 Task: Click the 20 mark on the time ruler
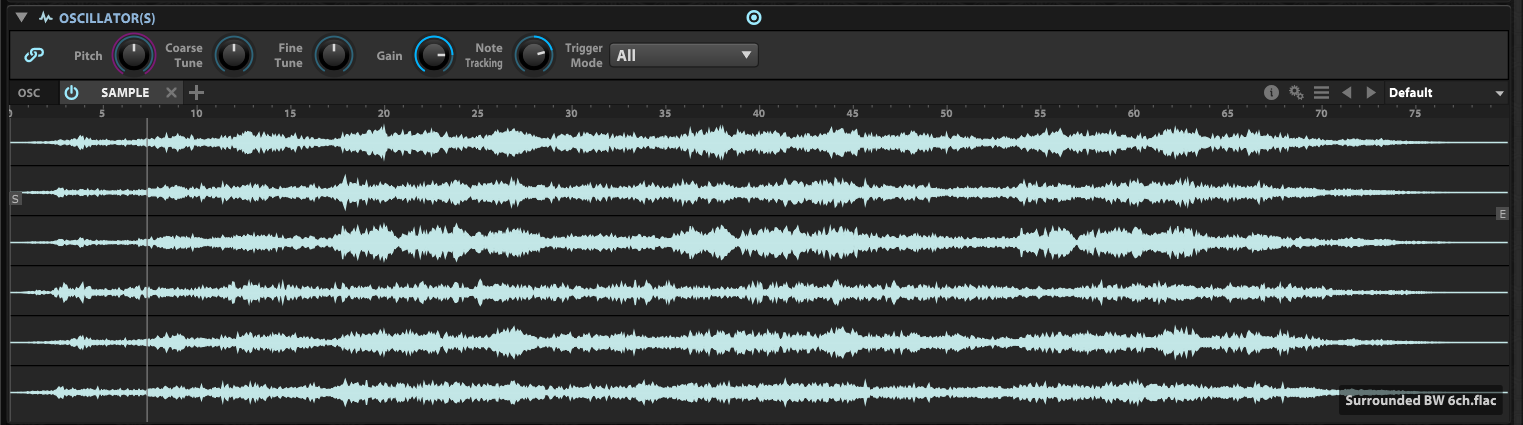[x=384, y=113]
